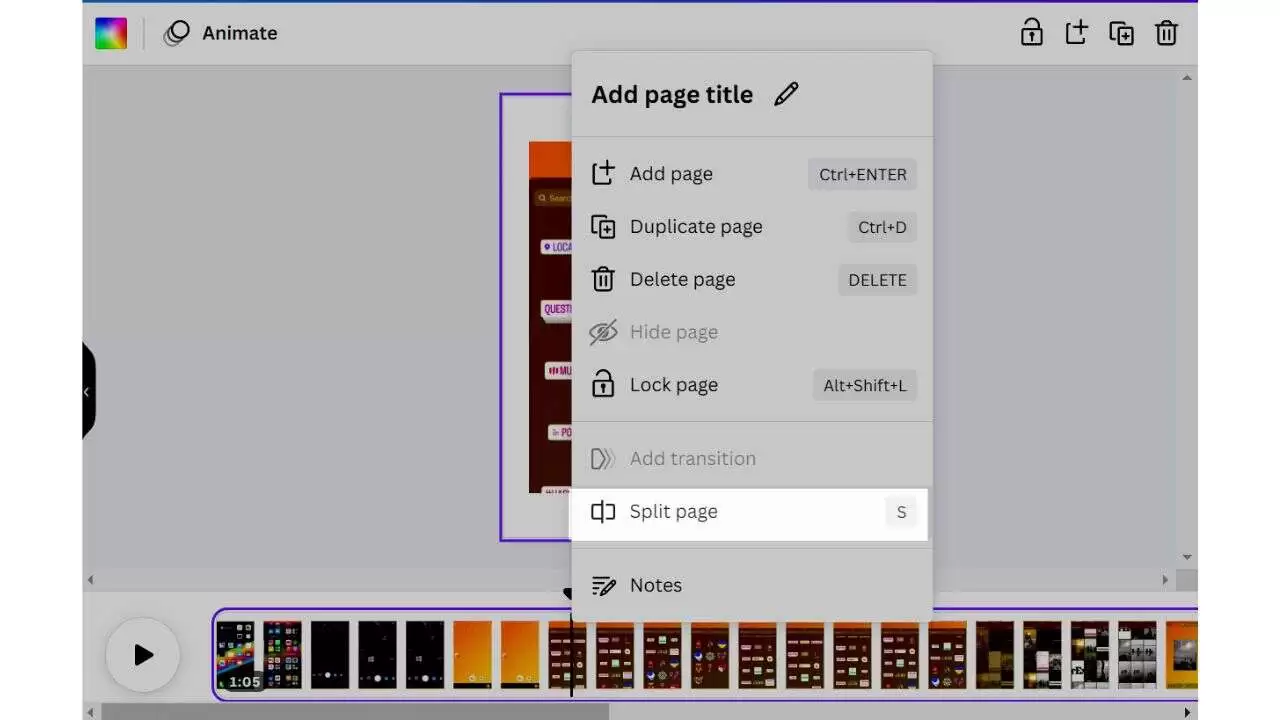Click Hide page menu option
1280x720 pixels.
click(x=752, y=332)
